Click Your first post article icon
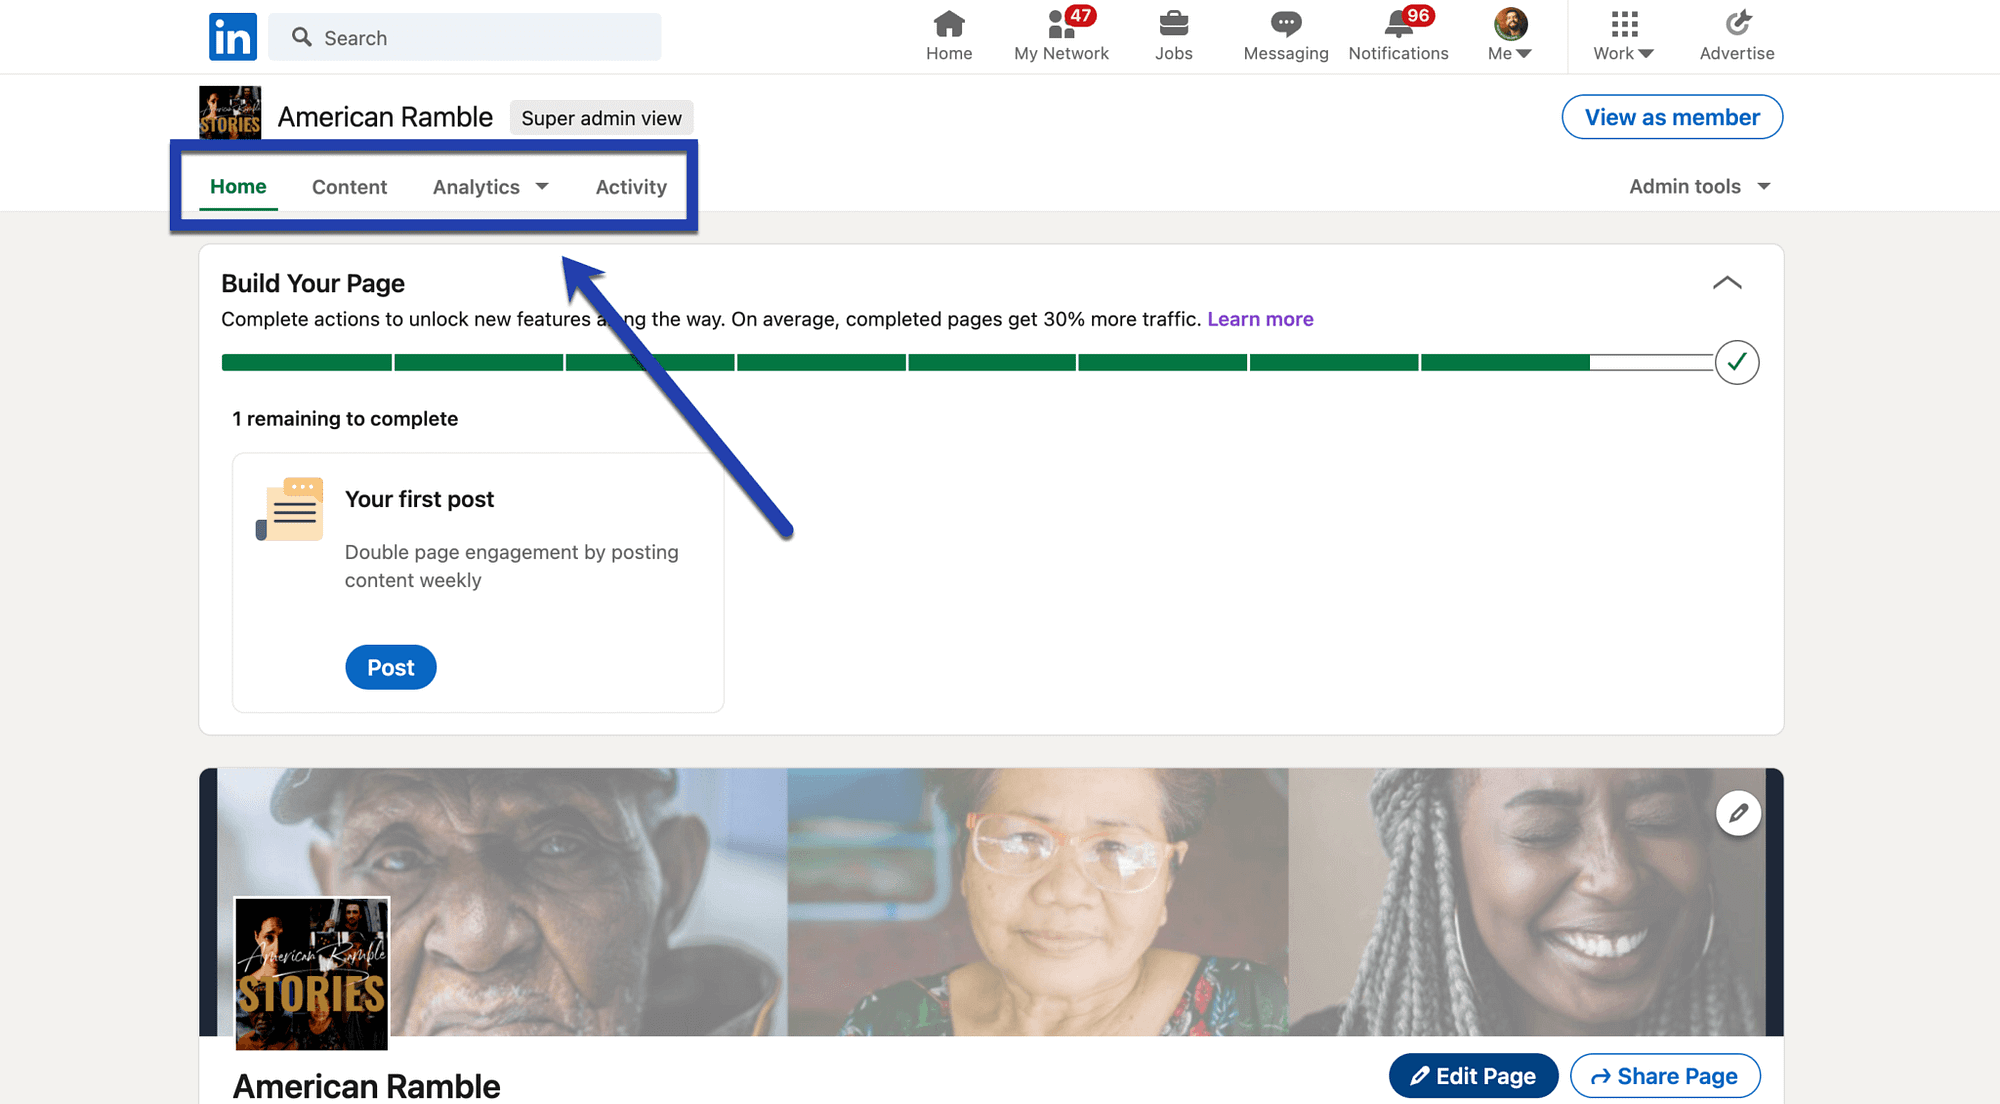The image size is (2000, 1104). coord(290,509)
